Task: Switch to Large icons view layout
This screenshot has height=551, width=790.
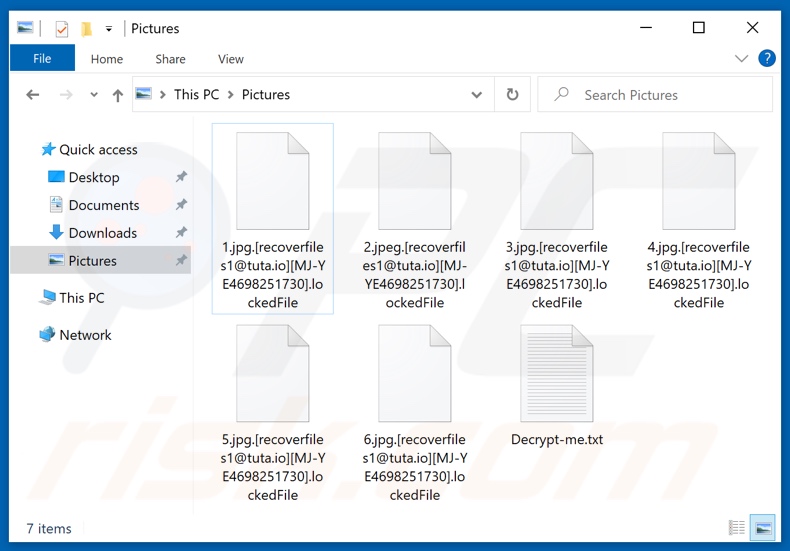Action: (x=763, y=528)
